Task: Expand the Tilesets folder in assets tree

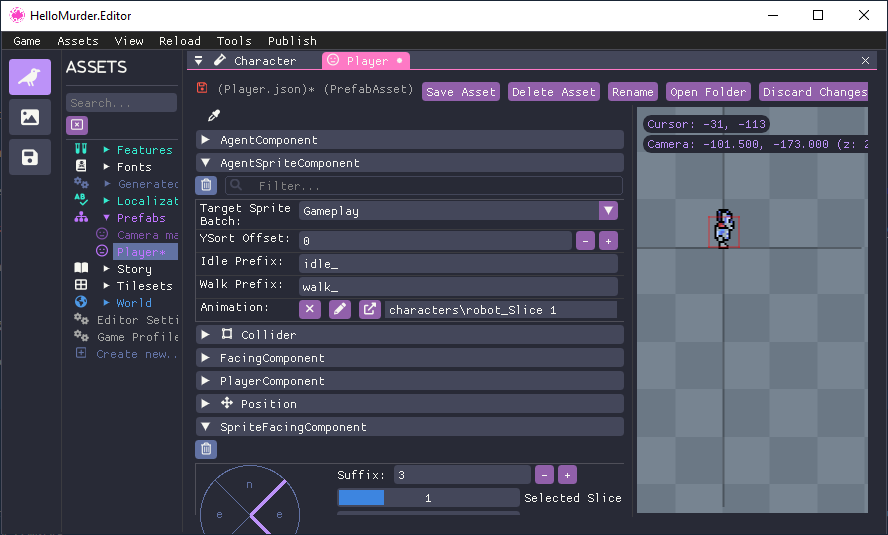Action: point(107,286)
